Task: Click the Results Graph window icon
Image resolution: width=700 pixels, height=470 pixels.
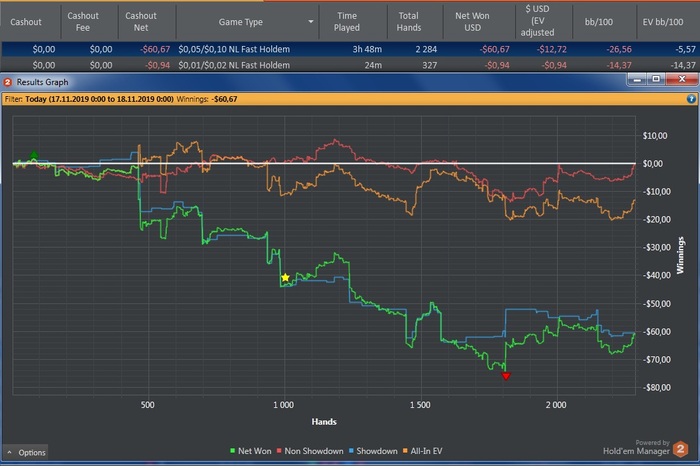Action: [x=8, y=82]
